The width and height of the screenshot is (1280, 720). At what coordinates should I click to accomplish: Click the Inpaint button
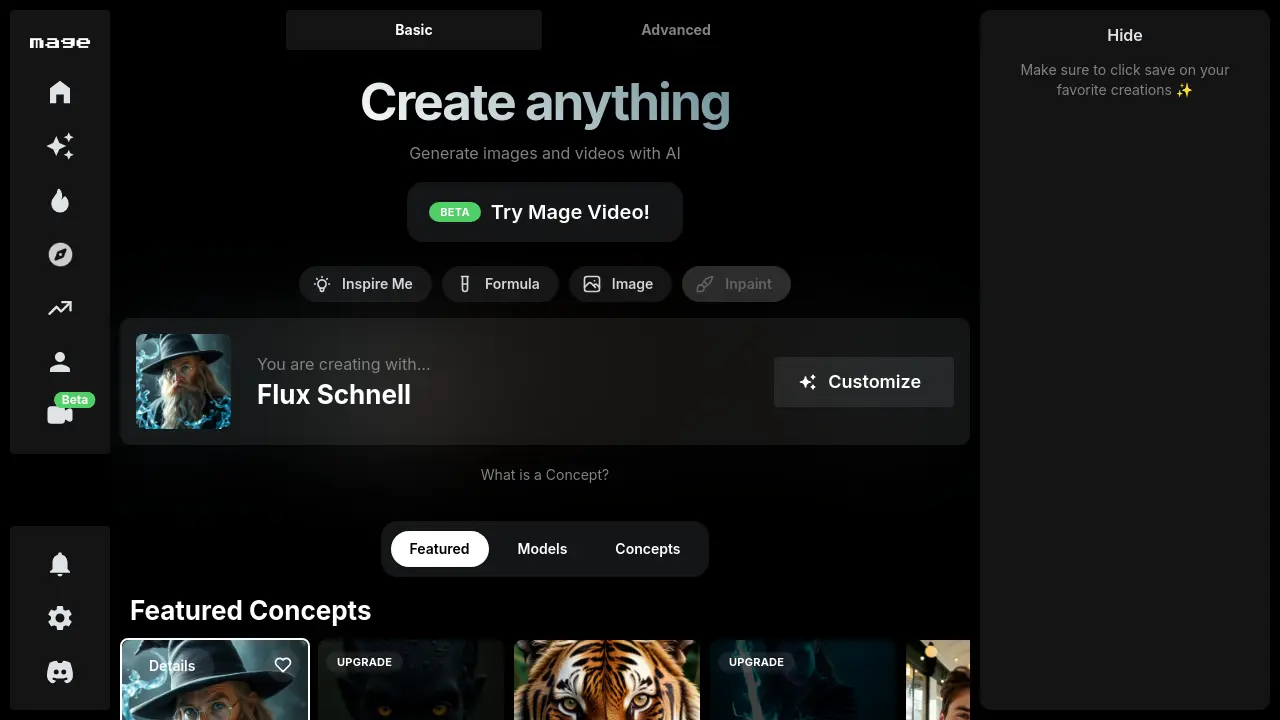(x=736, y=284)
